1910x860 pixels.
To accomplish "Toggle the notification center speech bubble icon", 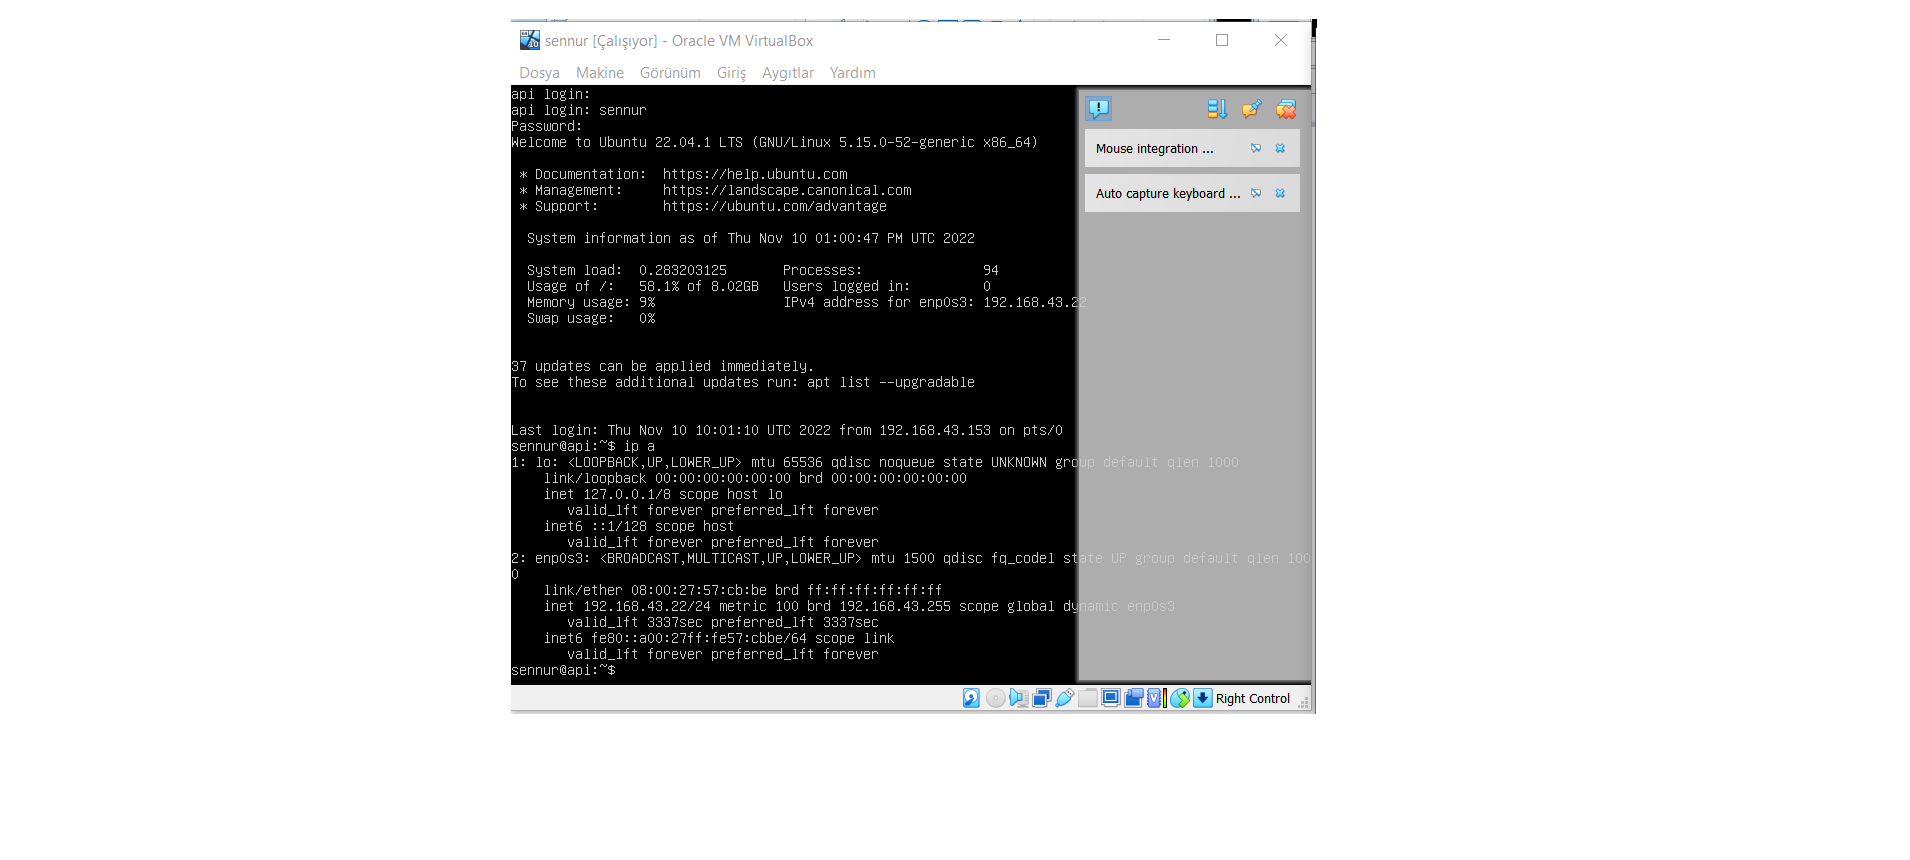I will click(x=1099, y=109).
